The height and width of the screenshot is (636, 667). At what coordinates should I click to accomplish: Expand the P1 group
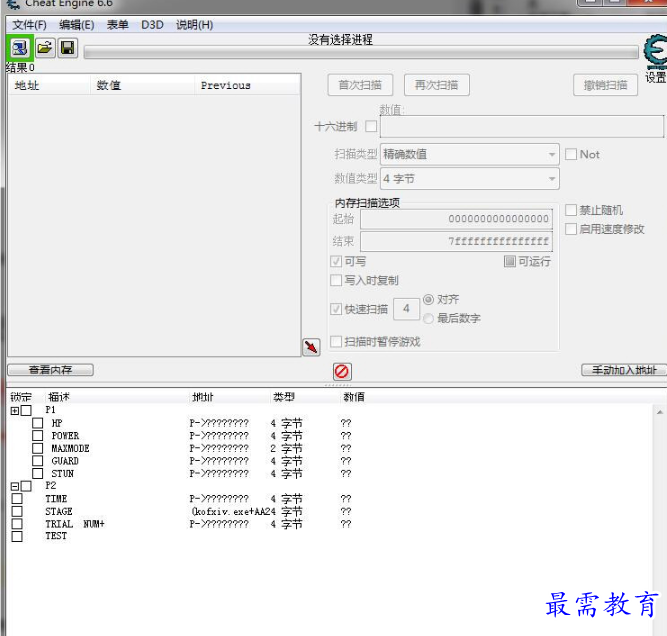(15, 411)
